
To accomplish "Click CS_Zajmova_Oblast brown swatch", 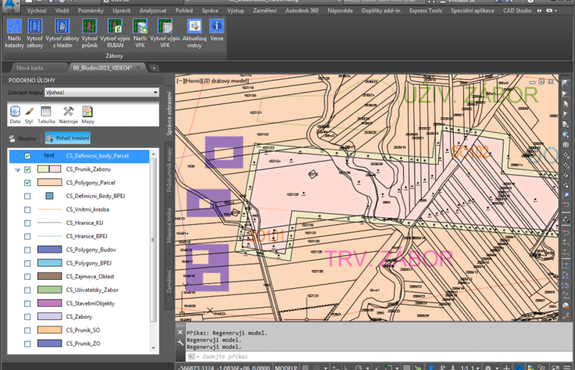I will click(x=50, y=276).
